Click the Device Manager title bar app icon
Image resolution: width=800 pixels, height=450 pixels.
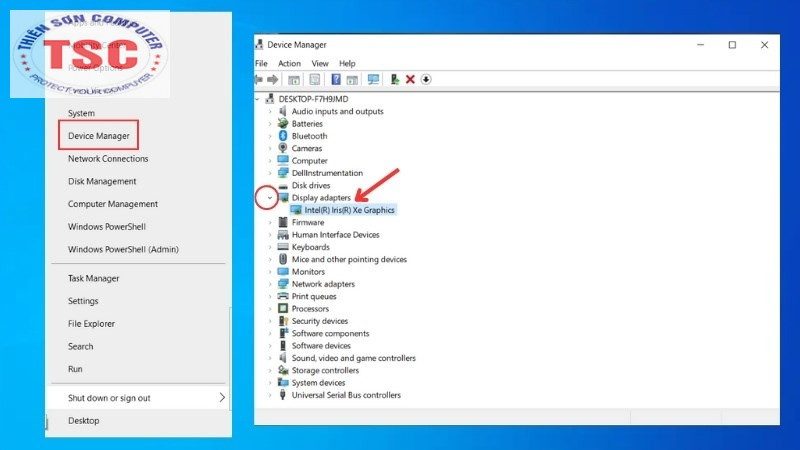[259, 44]
